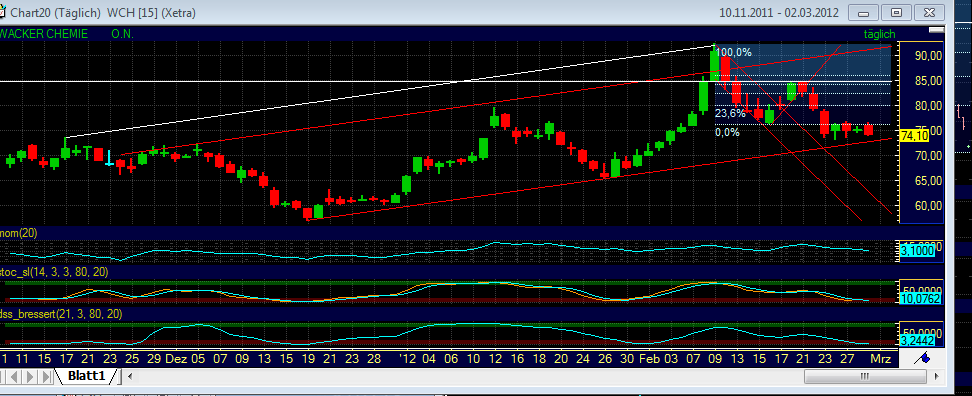Maximize the Chart20 window

pos(896,12)
